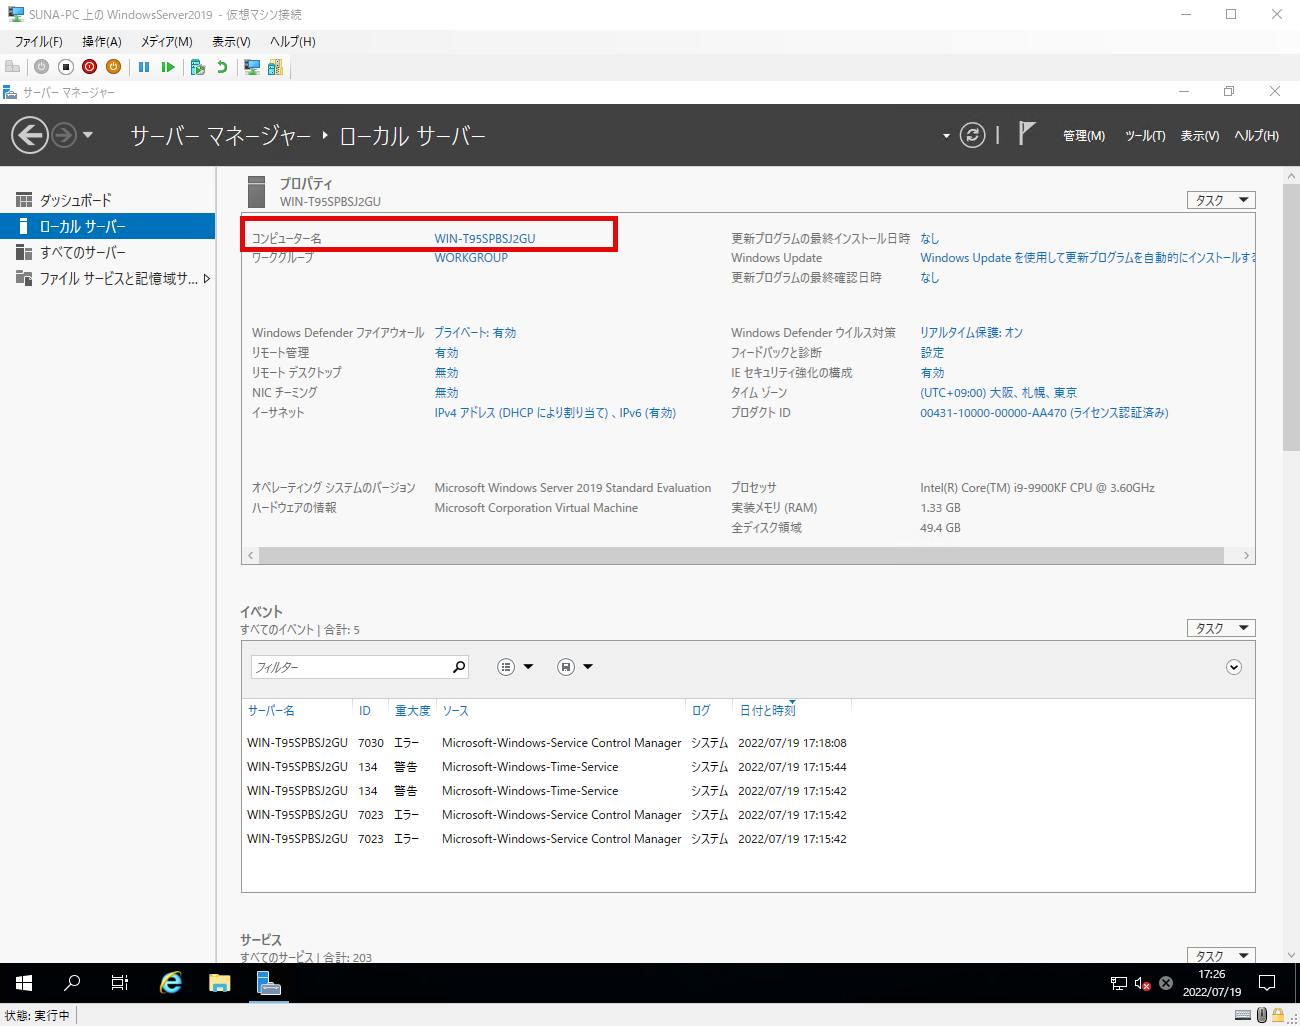Enable リモート デスクトップ
This screenshot has width=1300, height=1026.
point(446,372)
